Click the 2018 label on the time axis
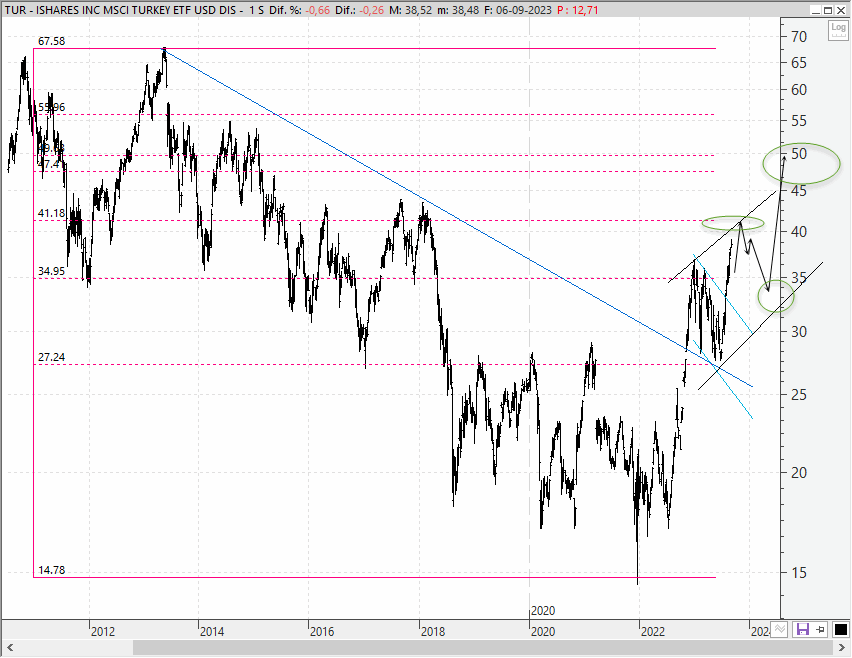 tap(433, 631)
